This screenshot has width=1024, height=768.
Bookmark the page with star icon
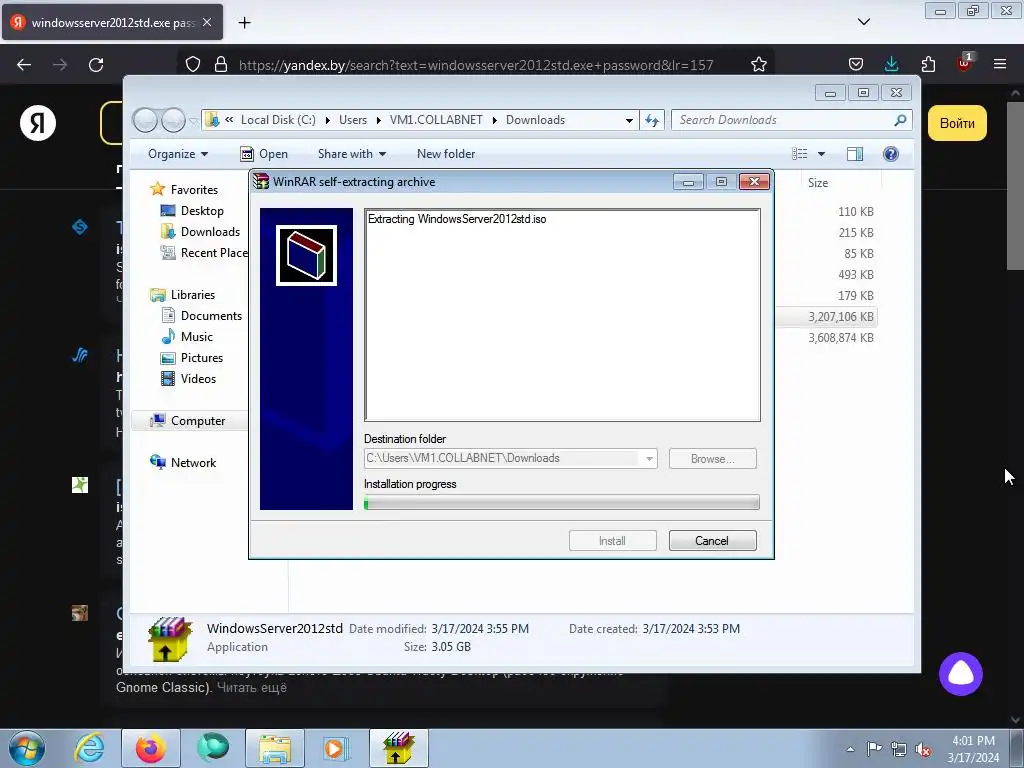point(758,65)
